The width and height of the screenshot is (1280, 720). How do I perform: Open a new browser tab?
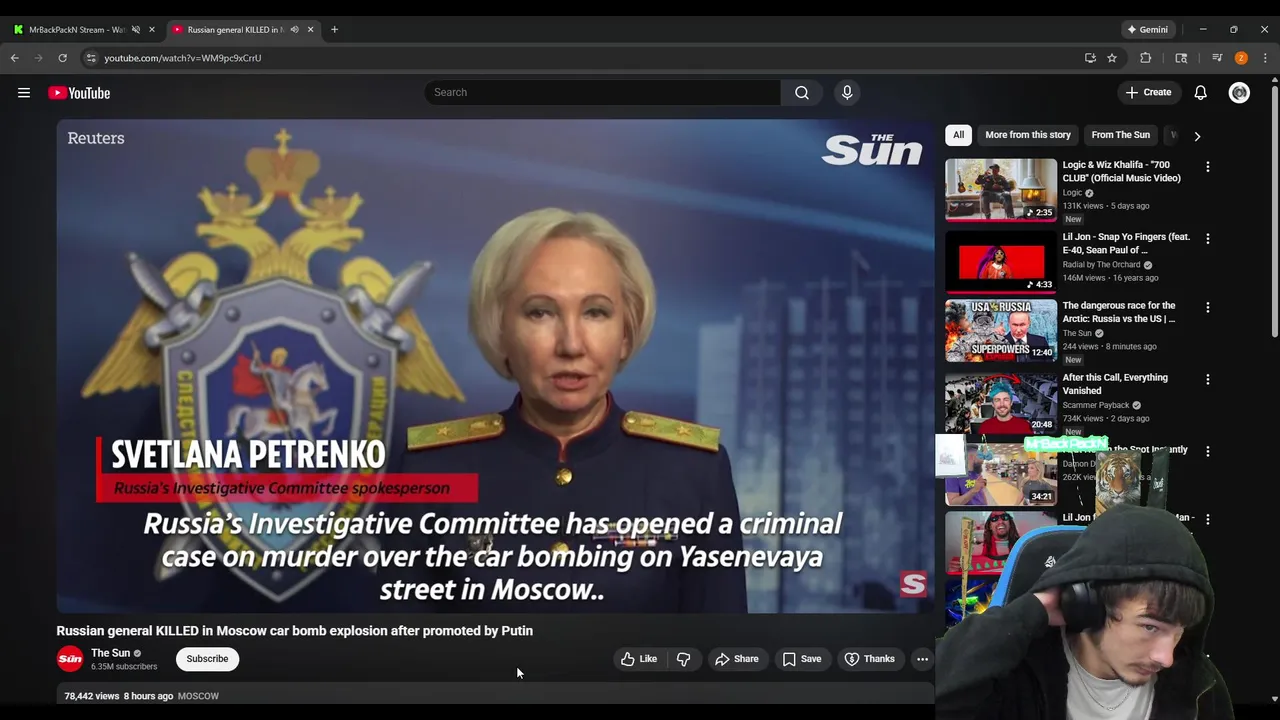334,29
